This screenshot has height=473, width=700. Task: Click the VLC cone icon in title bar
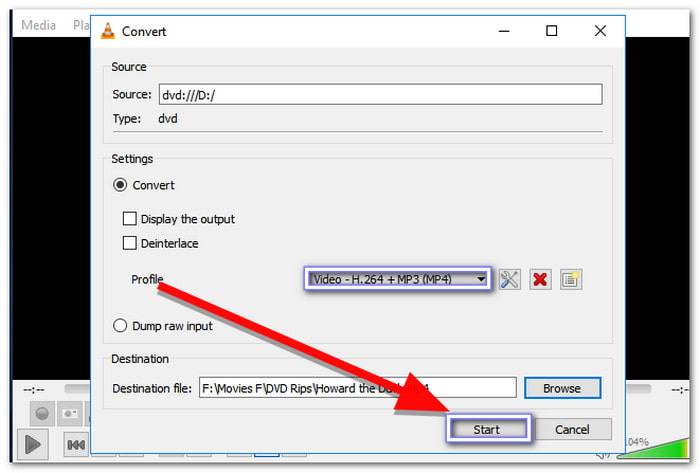(108, 31)
